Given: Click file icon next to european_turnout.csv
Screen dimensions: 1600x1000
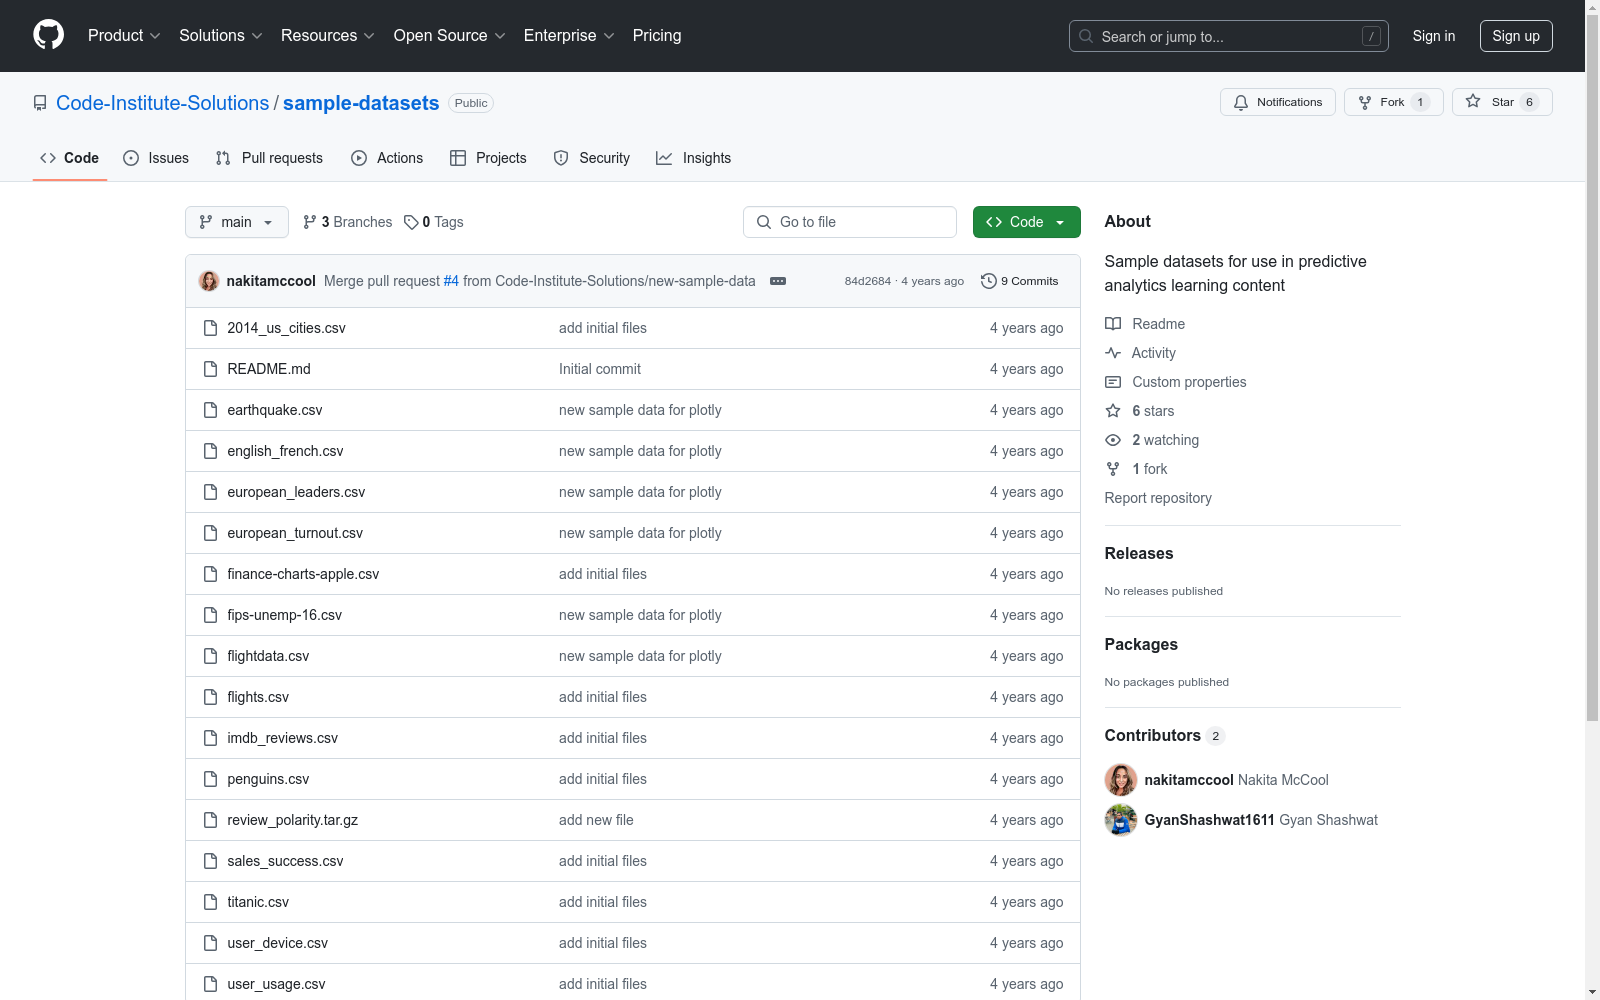Looking at the screenshot, I should coord(210,533).
